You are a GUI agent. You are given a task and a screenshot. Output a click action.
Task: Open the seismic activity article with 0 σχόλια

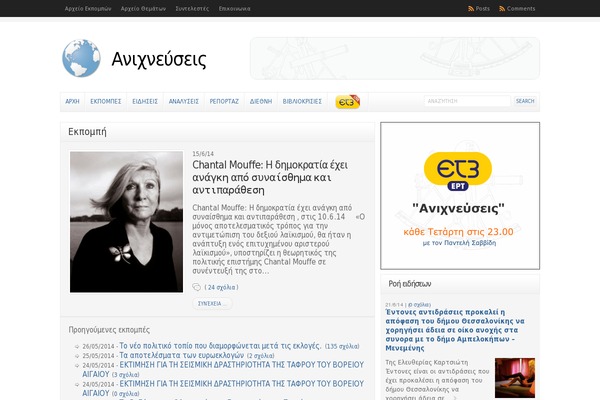click(x=223, y=388)
